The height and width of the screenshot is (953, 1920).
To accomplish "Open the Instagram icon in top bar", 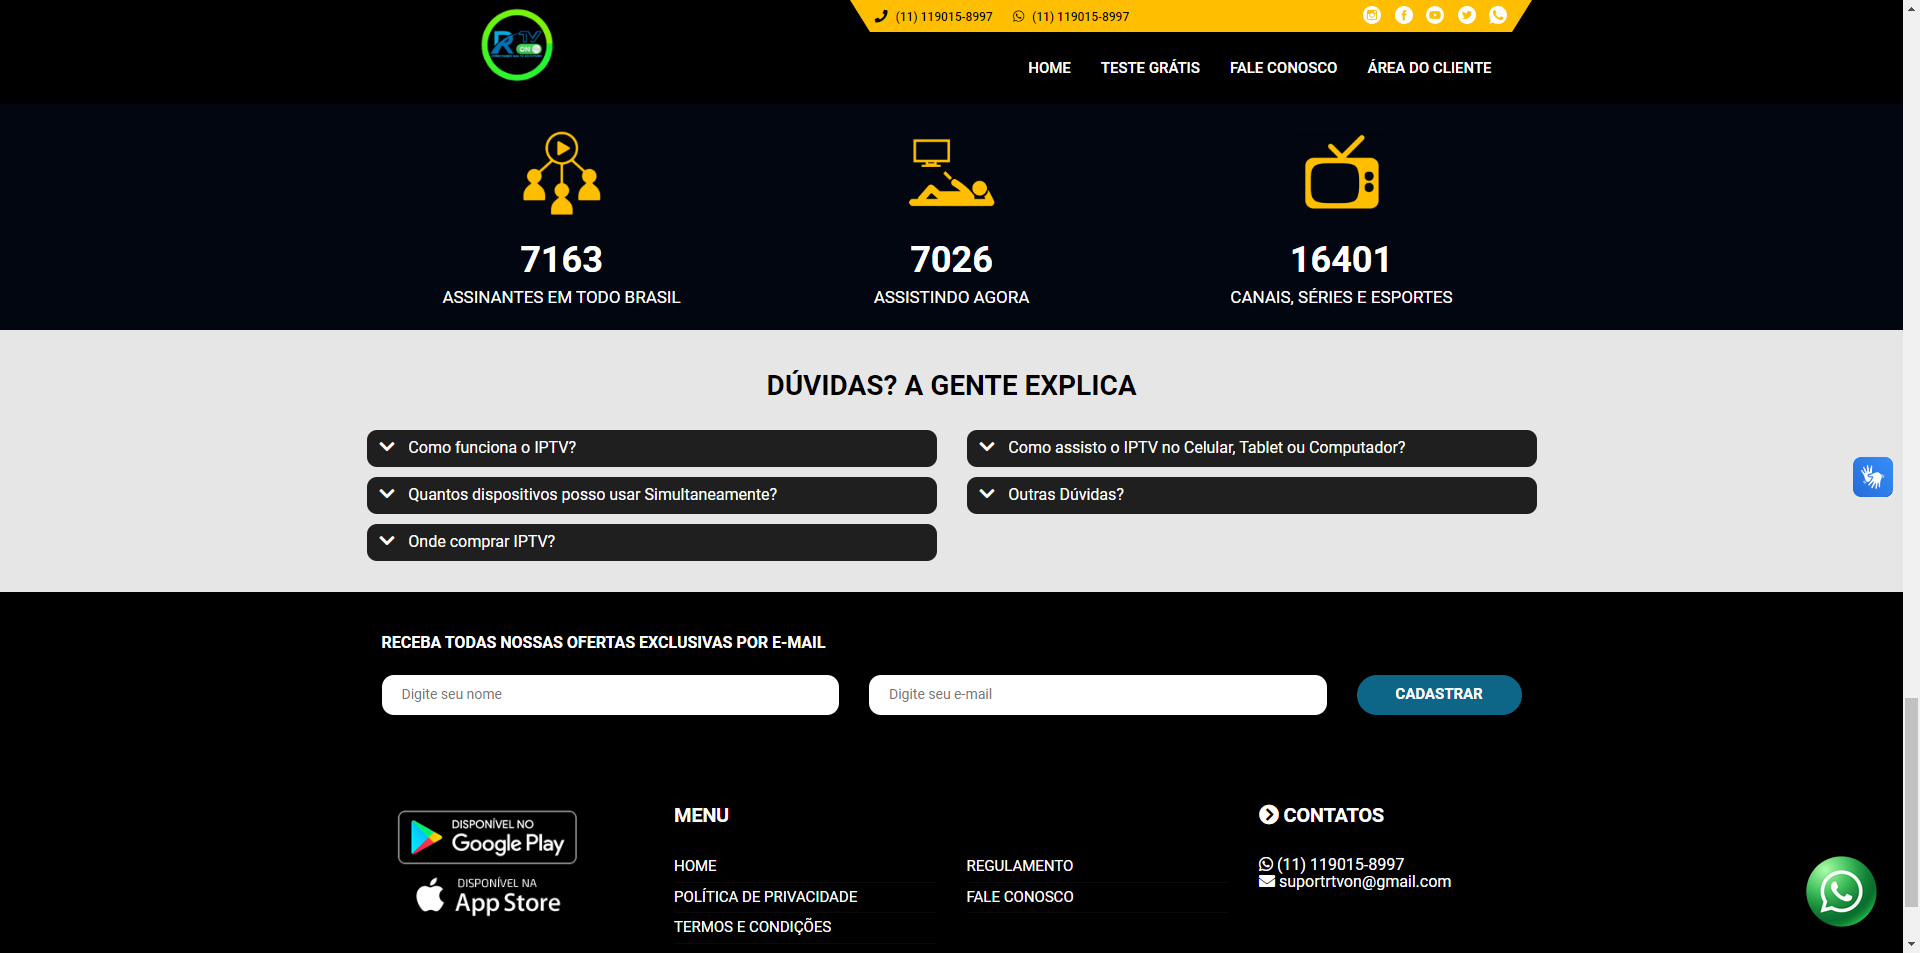I will pos(1372,15).
